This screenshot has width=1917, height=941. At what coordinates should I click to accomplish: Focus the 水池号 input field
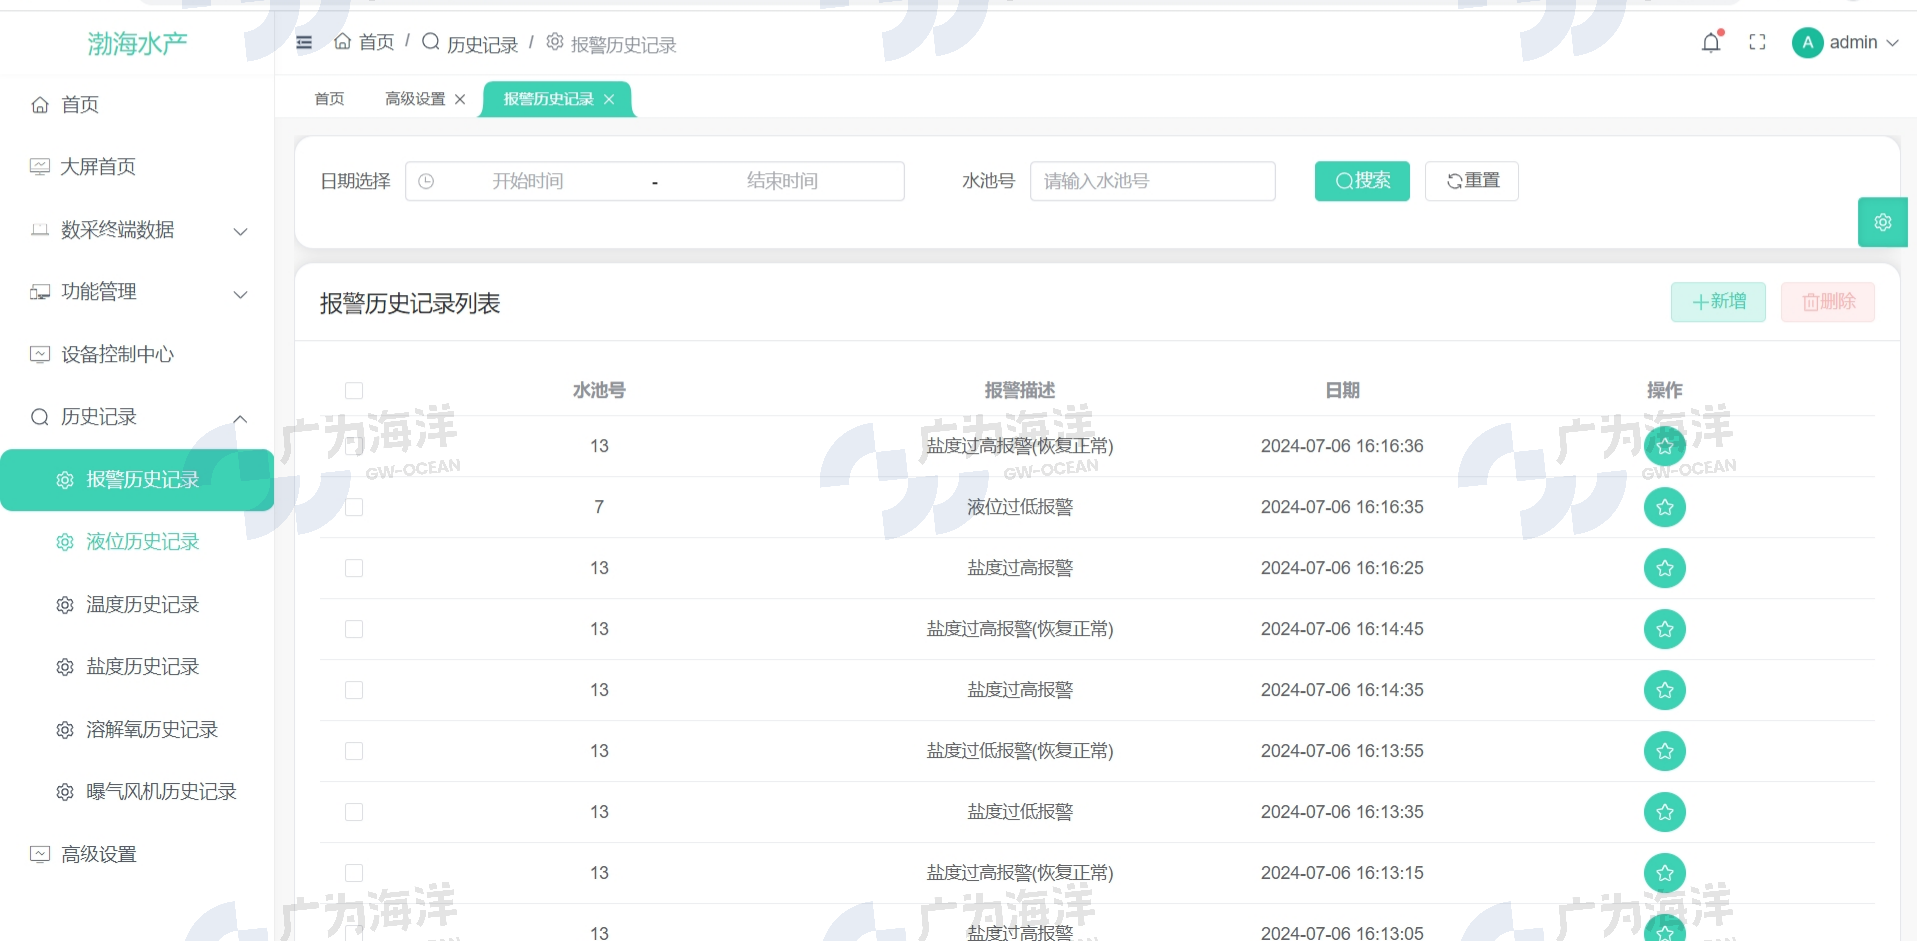[x=1152, y=181]
